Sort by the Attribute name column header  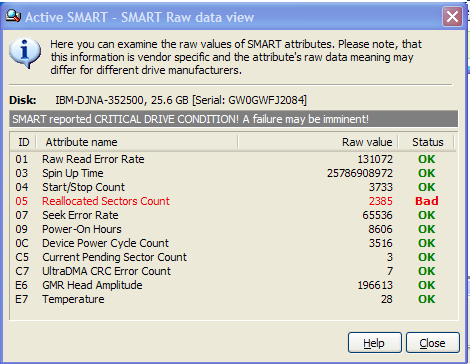point(137,142)
